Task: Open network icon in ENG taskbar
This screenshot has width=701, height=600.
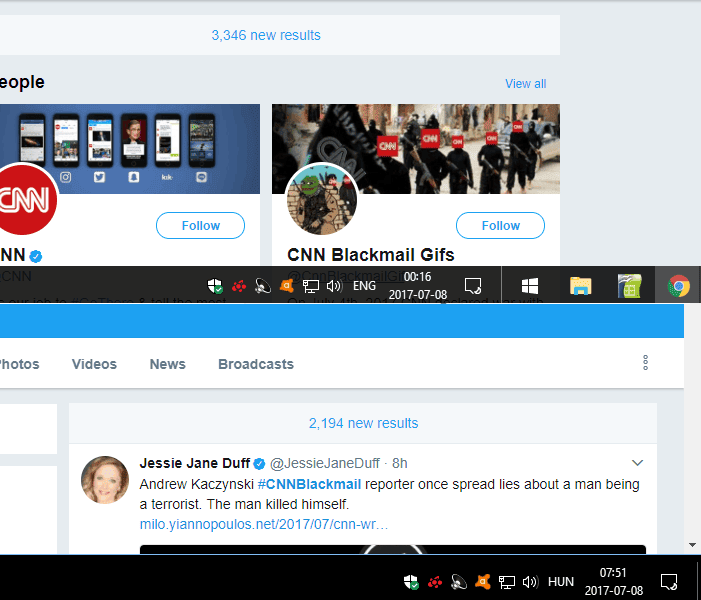Action: 311,286
